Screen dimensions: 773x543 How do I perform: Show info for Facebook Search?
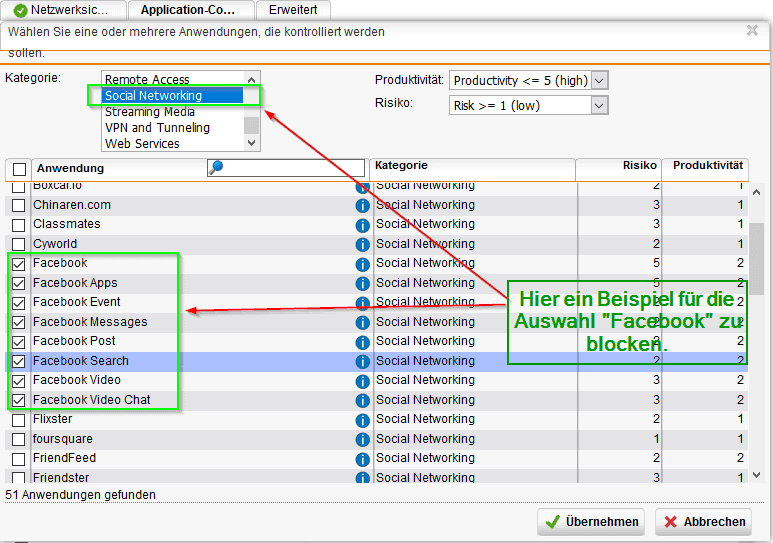pyautogui.click(x=362, y=362)
